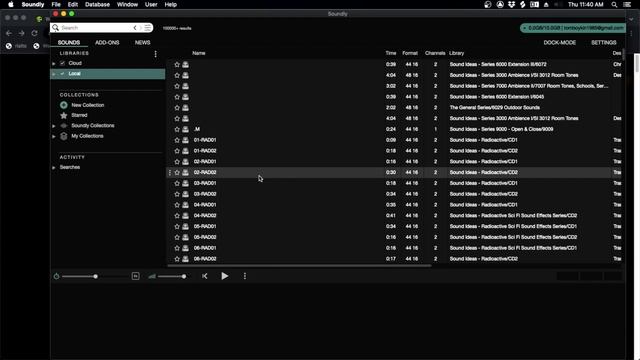Click the pitch reset icon
640x360 pixels.
[56, 276]
